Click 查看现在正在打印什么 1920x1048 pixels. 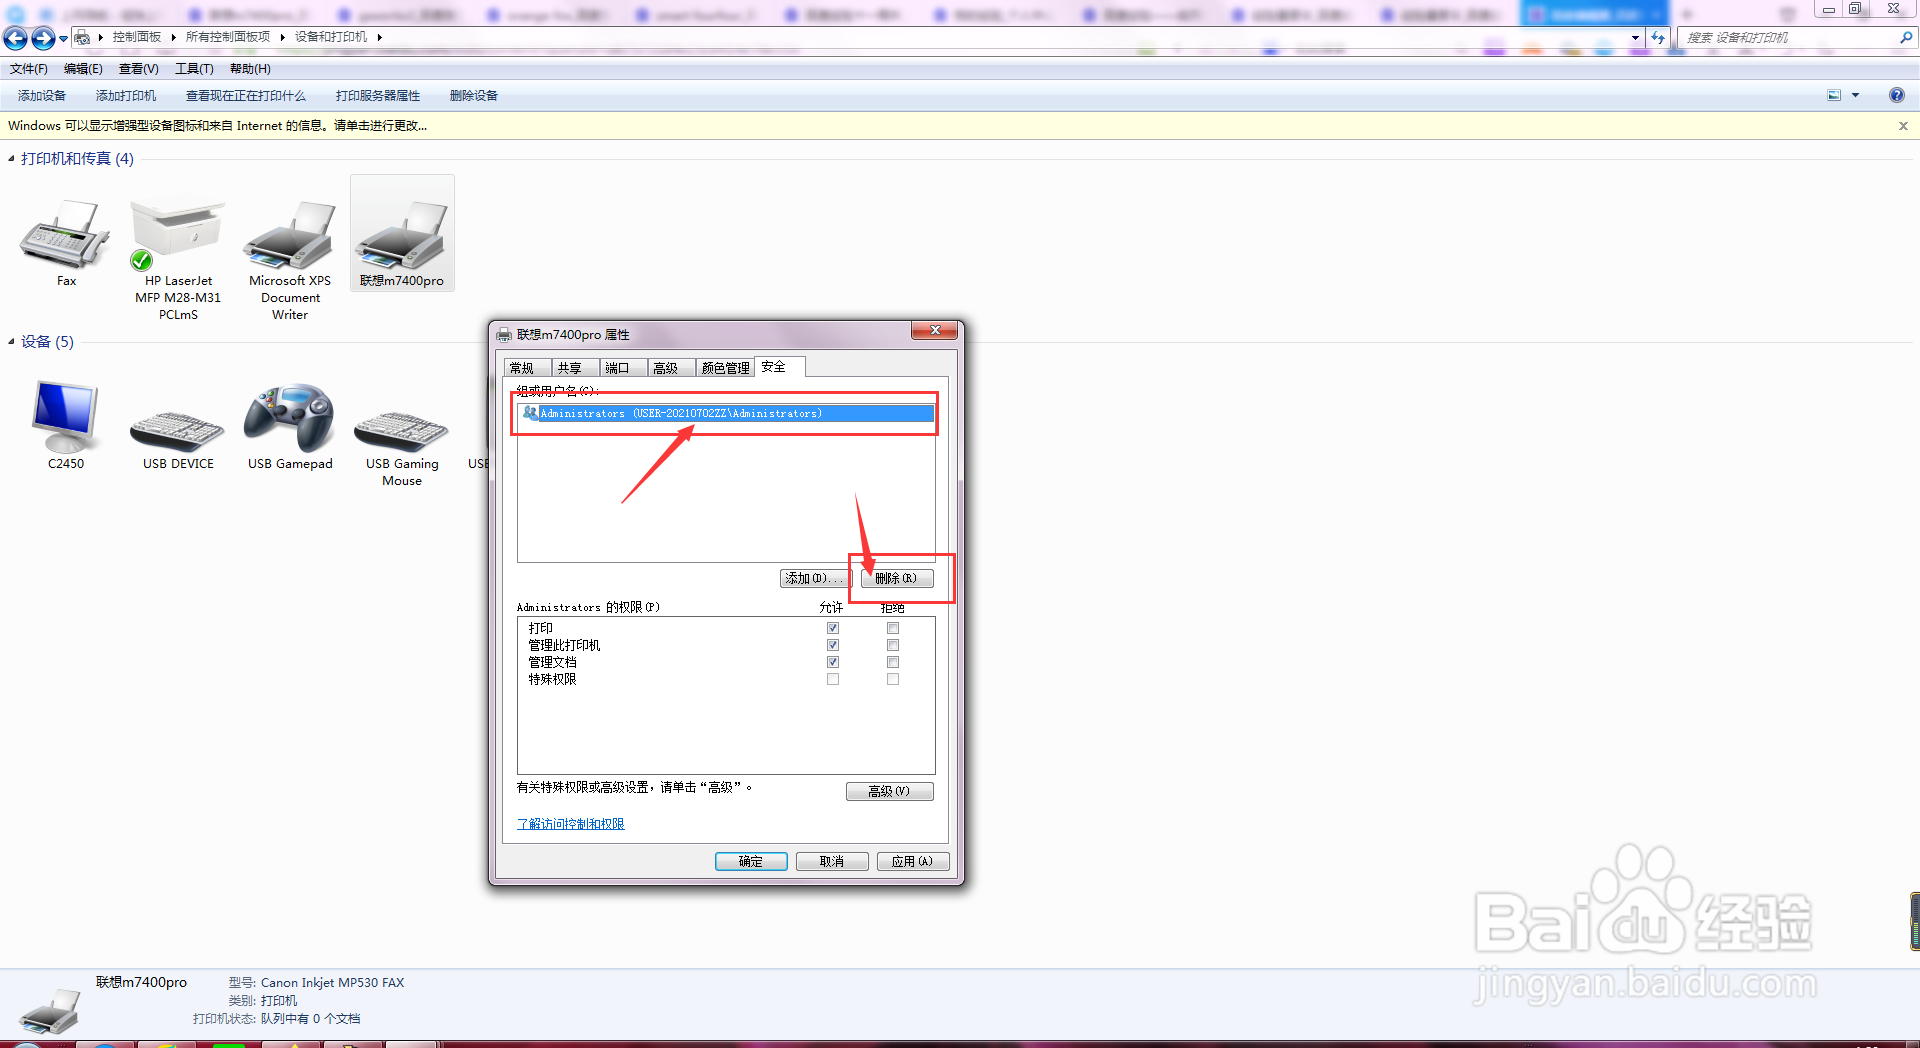point(246,95)
